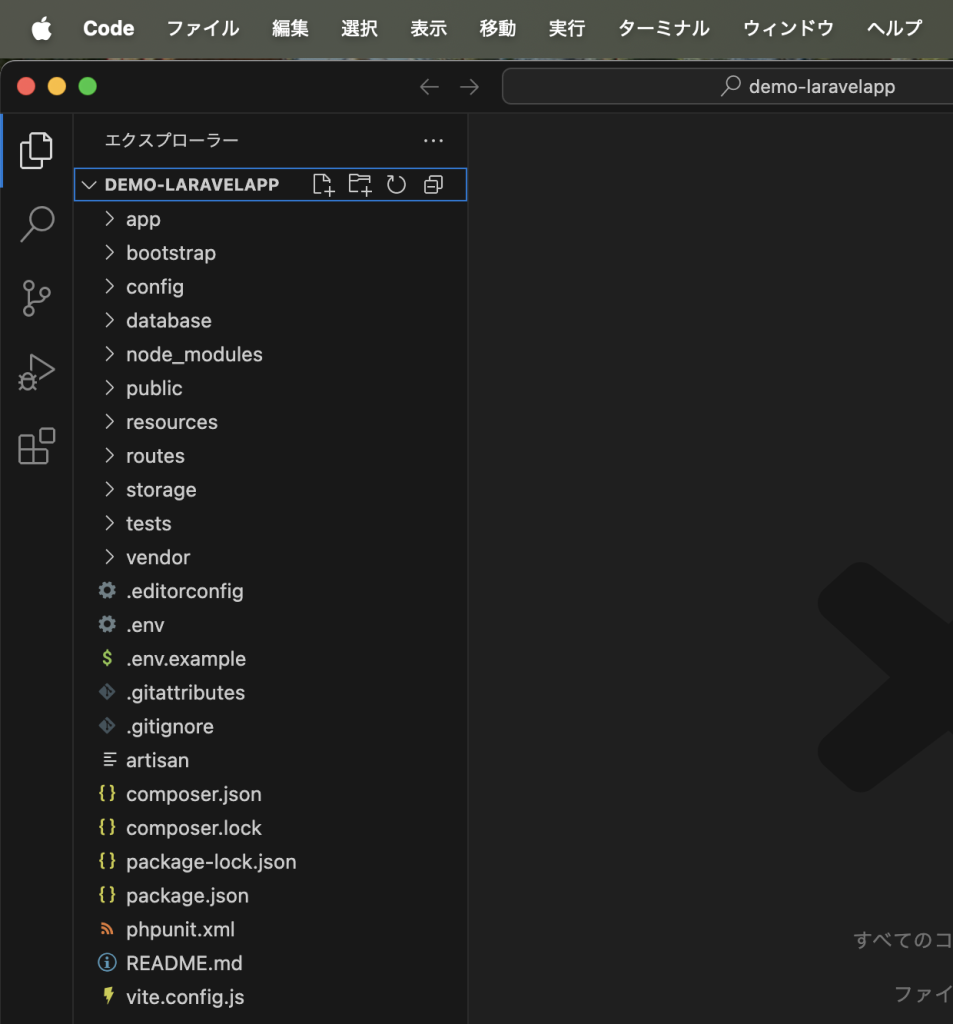Click the New Folder icon in explorer header

[x=359, y=185]
